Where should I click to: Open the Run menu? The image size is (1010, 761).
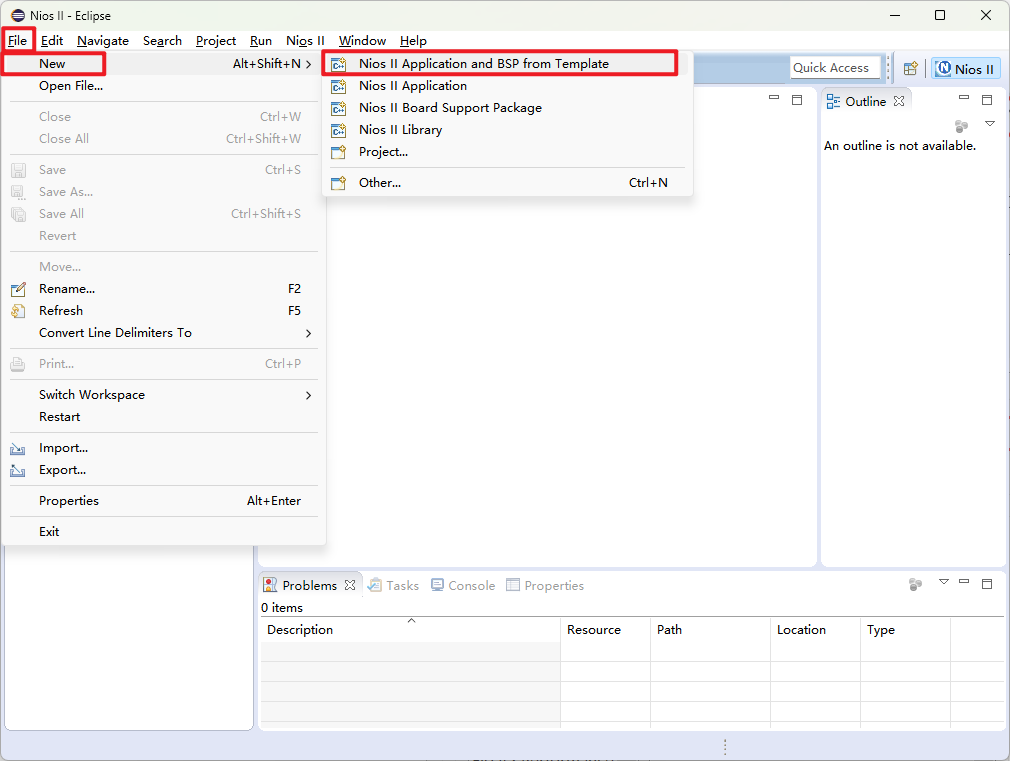[261, 41]
